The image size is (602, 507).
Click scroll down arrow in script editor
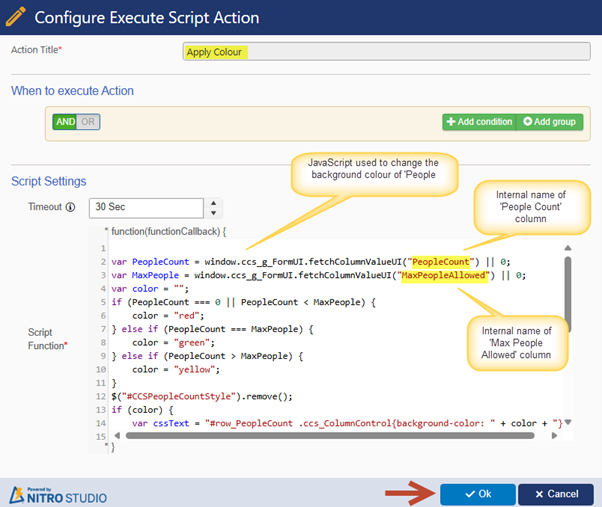568,422
